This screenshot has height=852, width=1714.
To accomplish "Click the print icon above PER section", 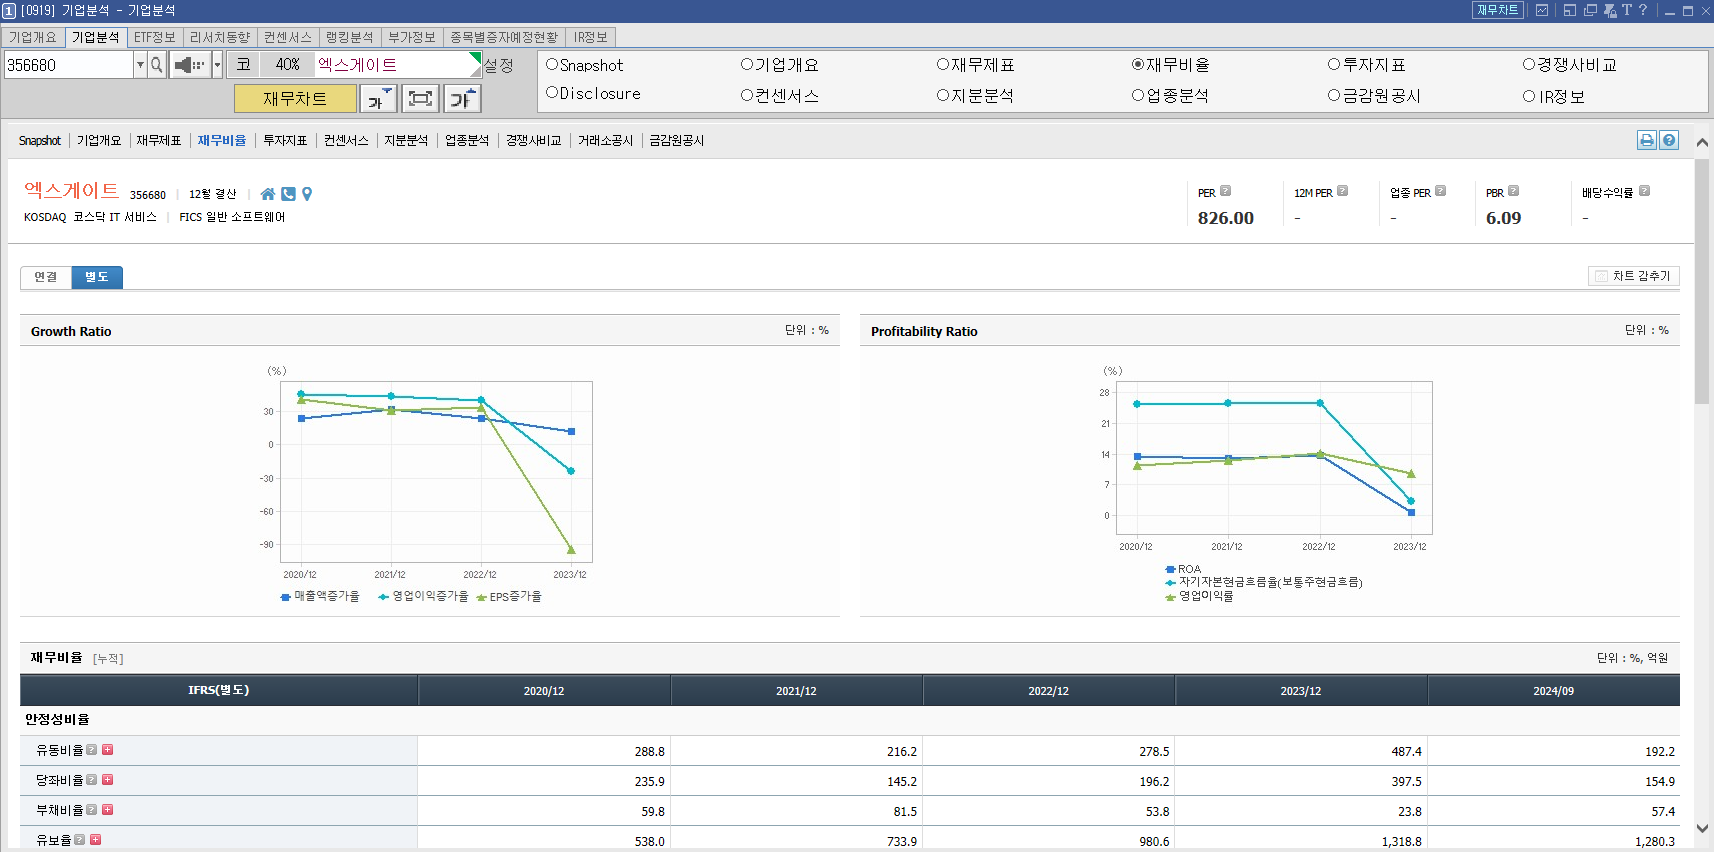I will click(x=1647, y=140).
